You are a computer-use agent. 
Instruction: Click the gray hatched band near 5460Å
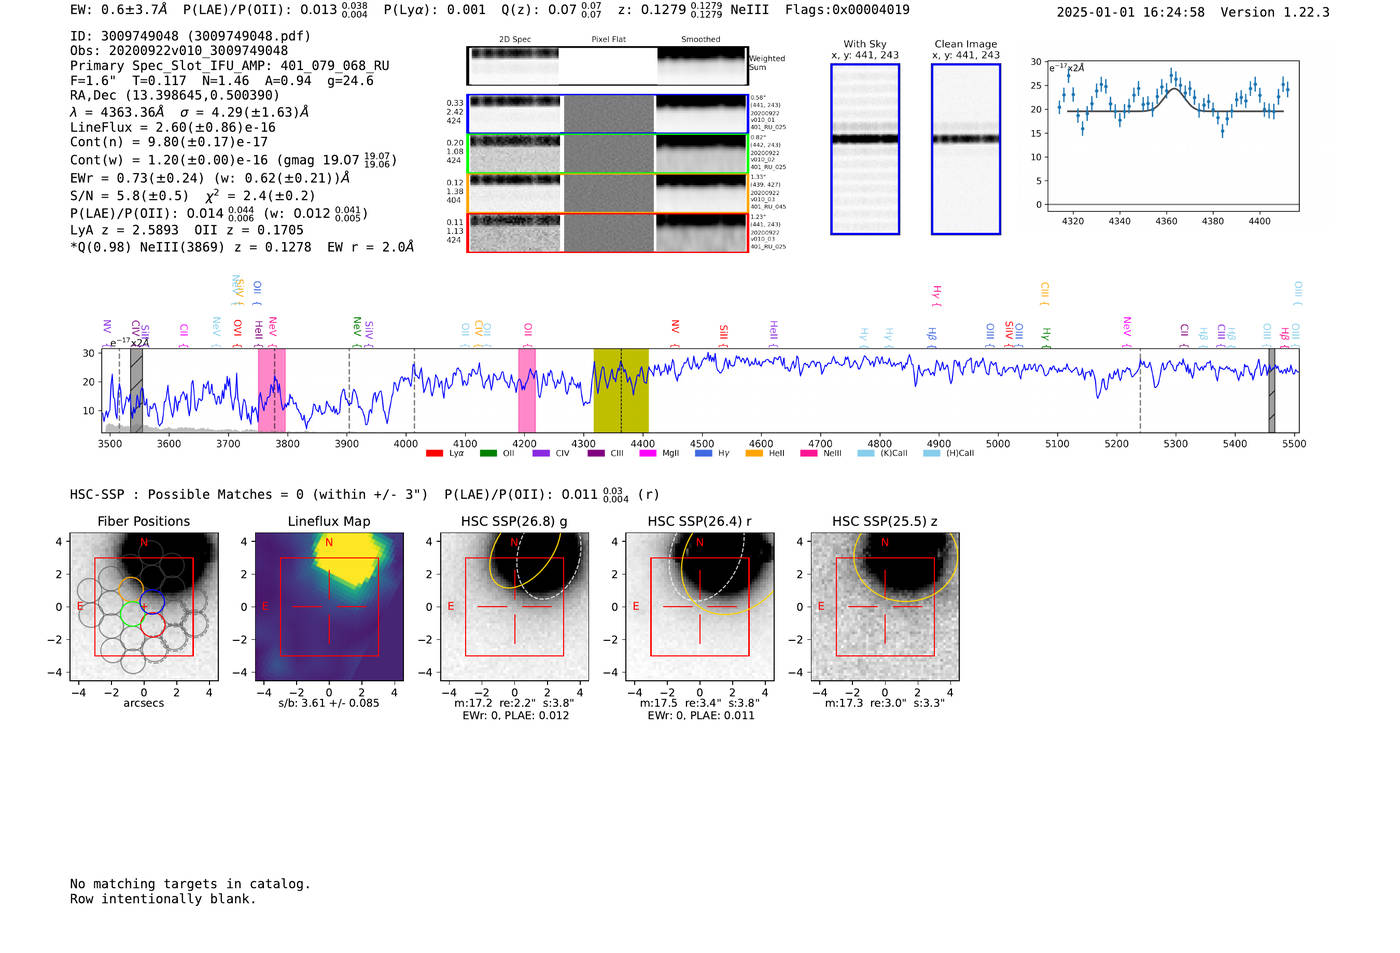[1272, 391]
